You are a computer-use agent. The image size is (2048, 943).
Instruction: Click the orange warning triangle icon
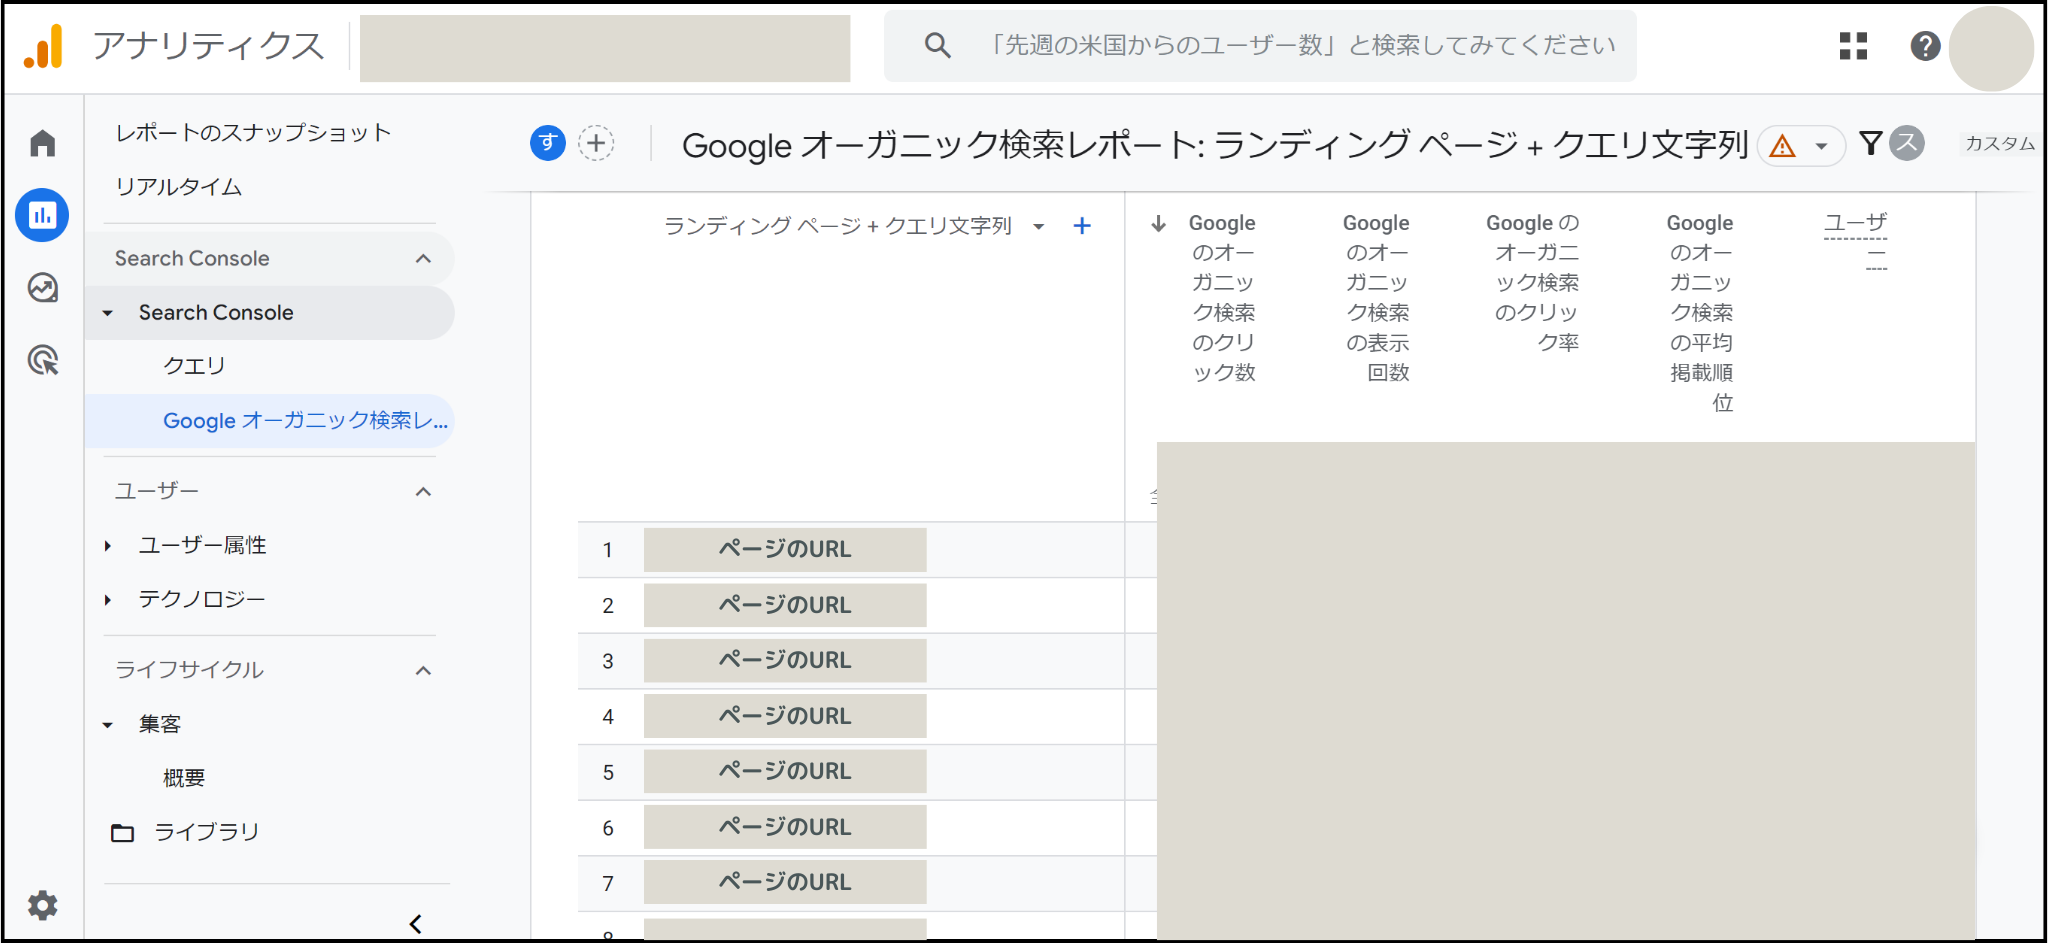pyautogui.click(x=1782, y=146)
